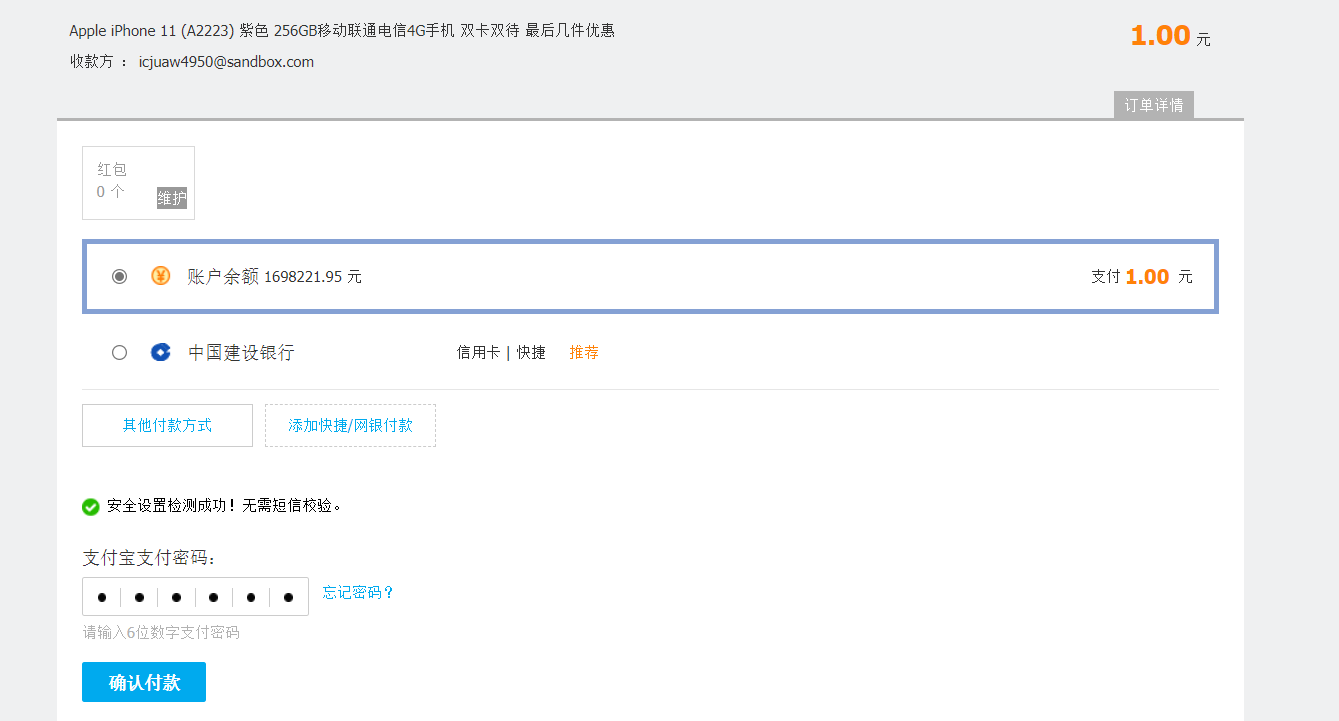Click 添加快捷/网银付款 button
The image size is (1339, 721).
pos(350,425)
